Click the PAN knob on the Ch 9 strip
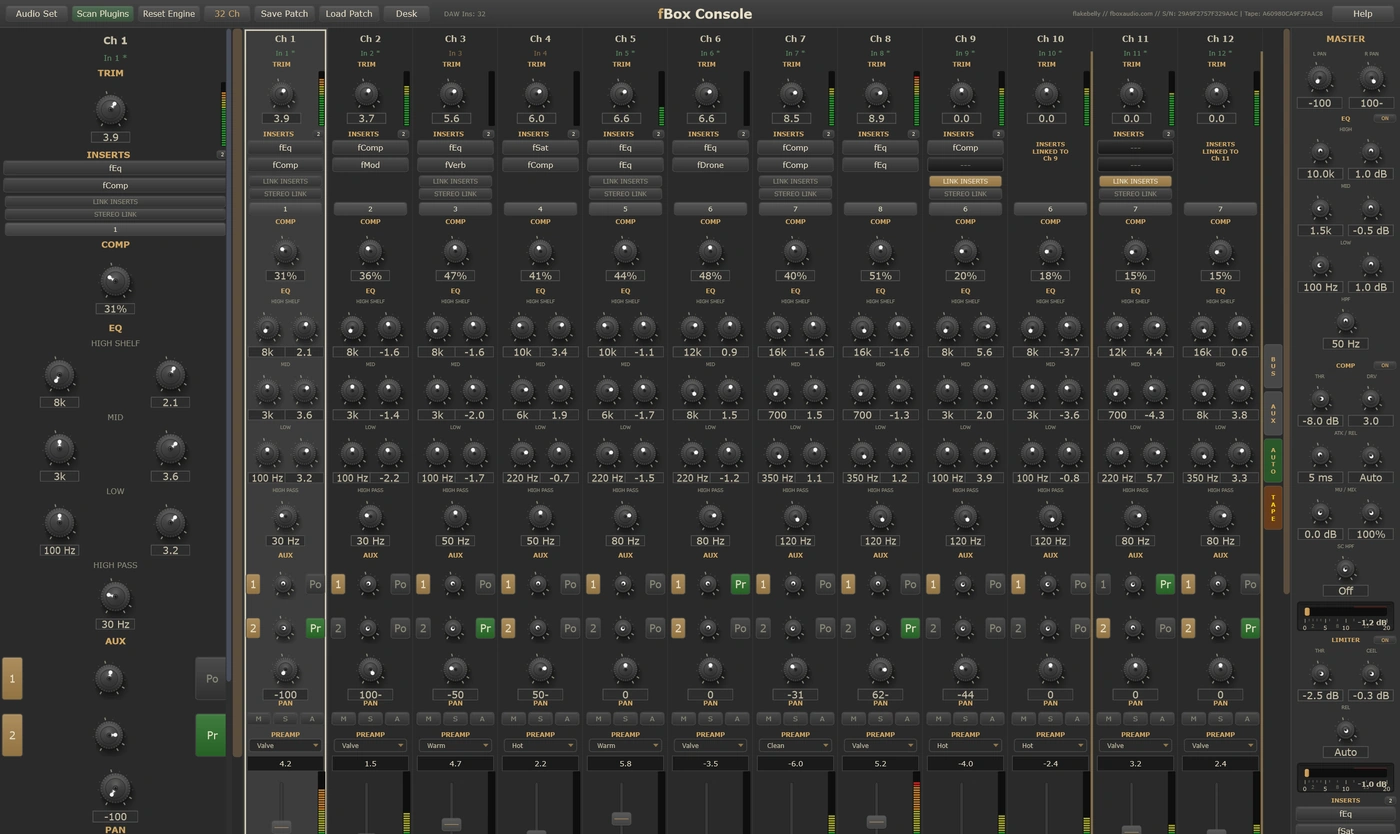The height and width of the screenshot is (834, 1400). tap(965, 670)
